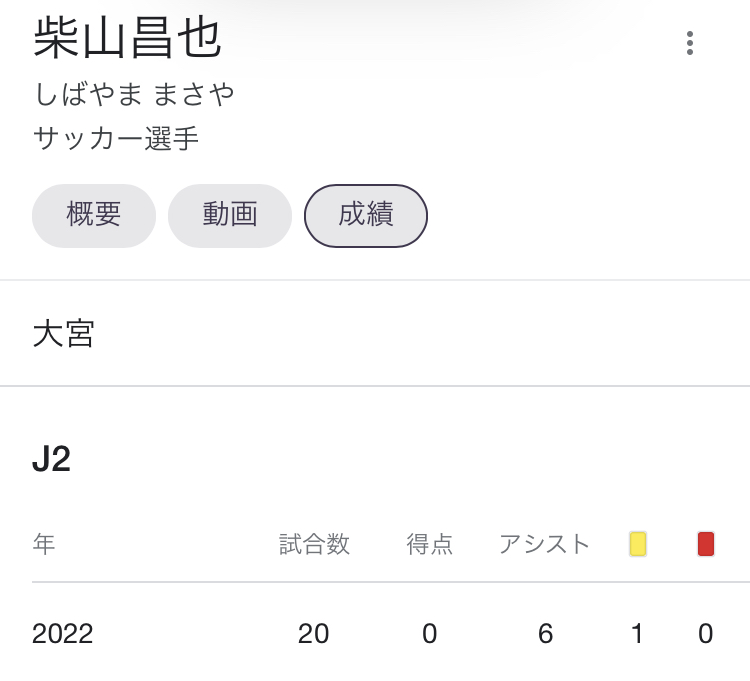Click the goals value under 得点
750x681 pixels.
point(430,634)
